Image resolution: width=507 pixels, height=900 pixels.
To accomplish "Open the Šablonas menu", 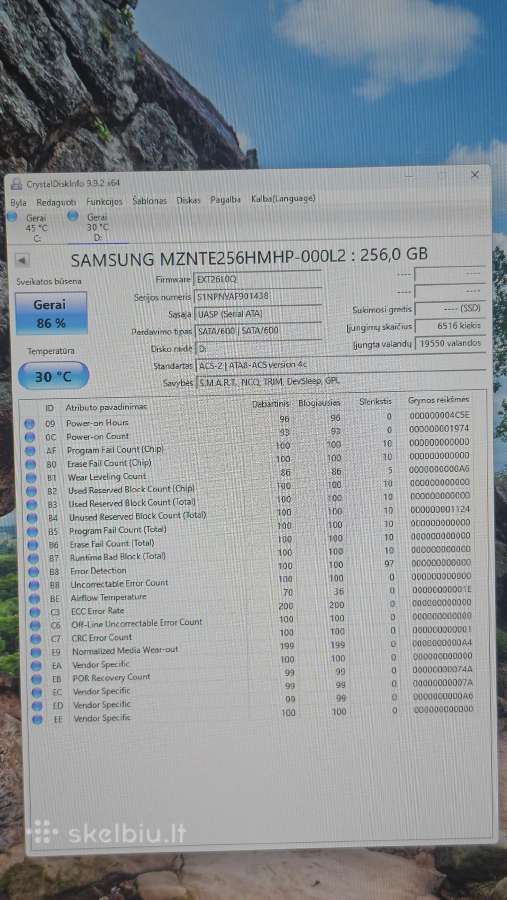I will (x=149, y=201).
